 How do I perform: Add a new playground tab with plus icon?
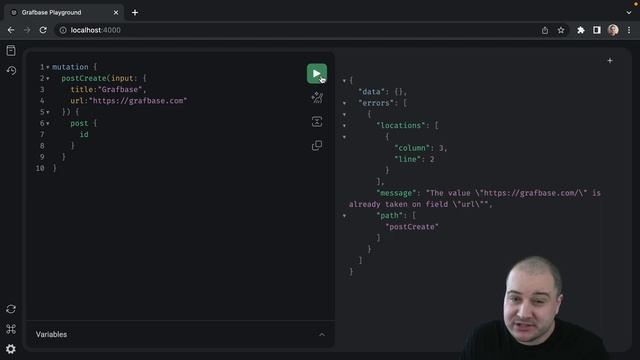coord(610,60)
